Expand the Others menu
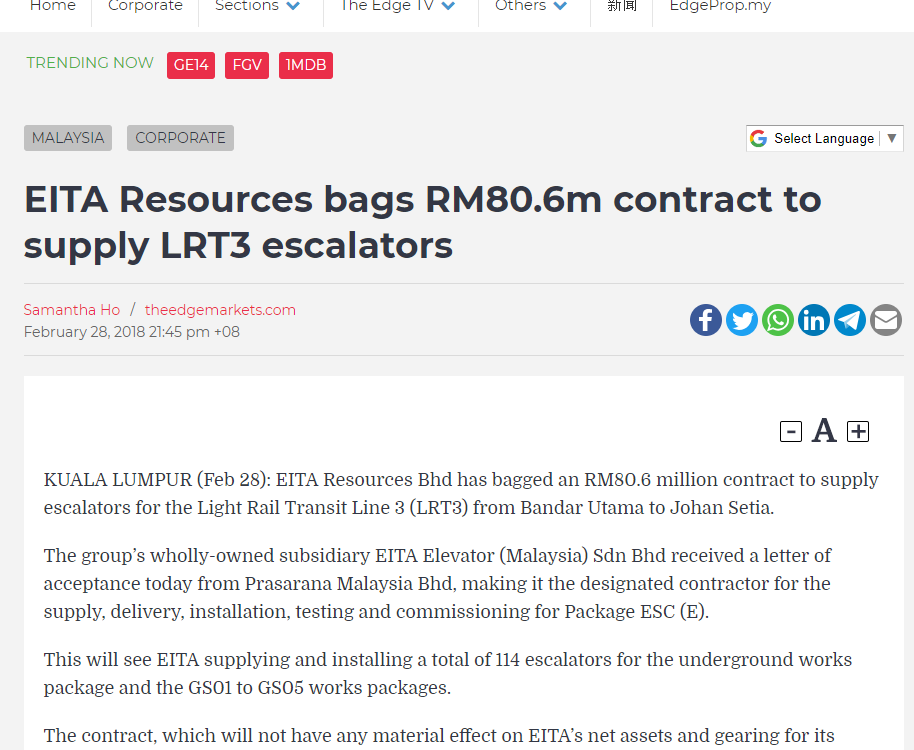Screen dimensions: 914x750 531,6
